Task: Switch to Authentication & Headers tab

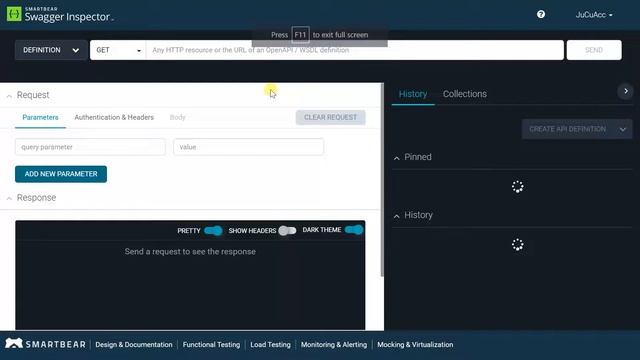Action: 114,118
